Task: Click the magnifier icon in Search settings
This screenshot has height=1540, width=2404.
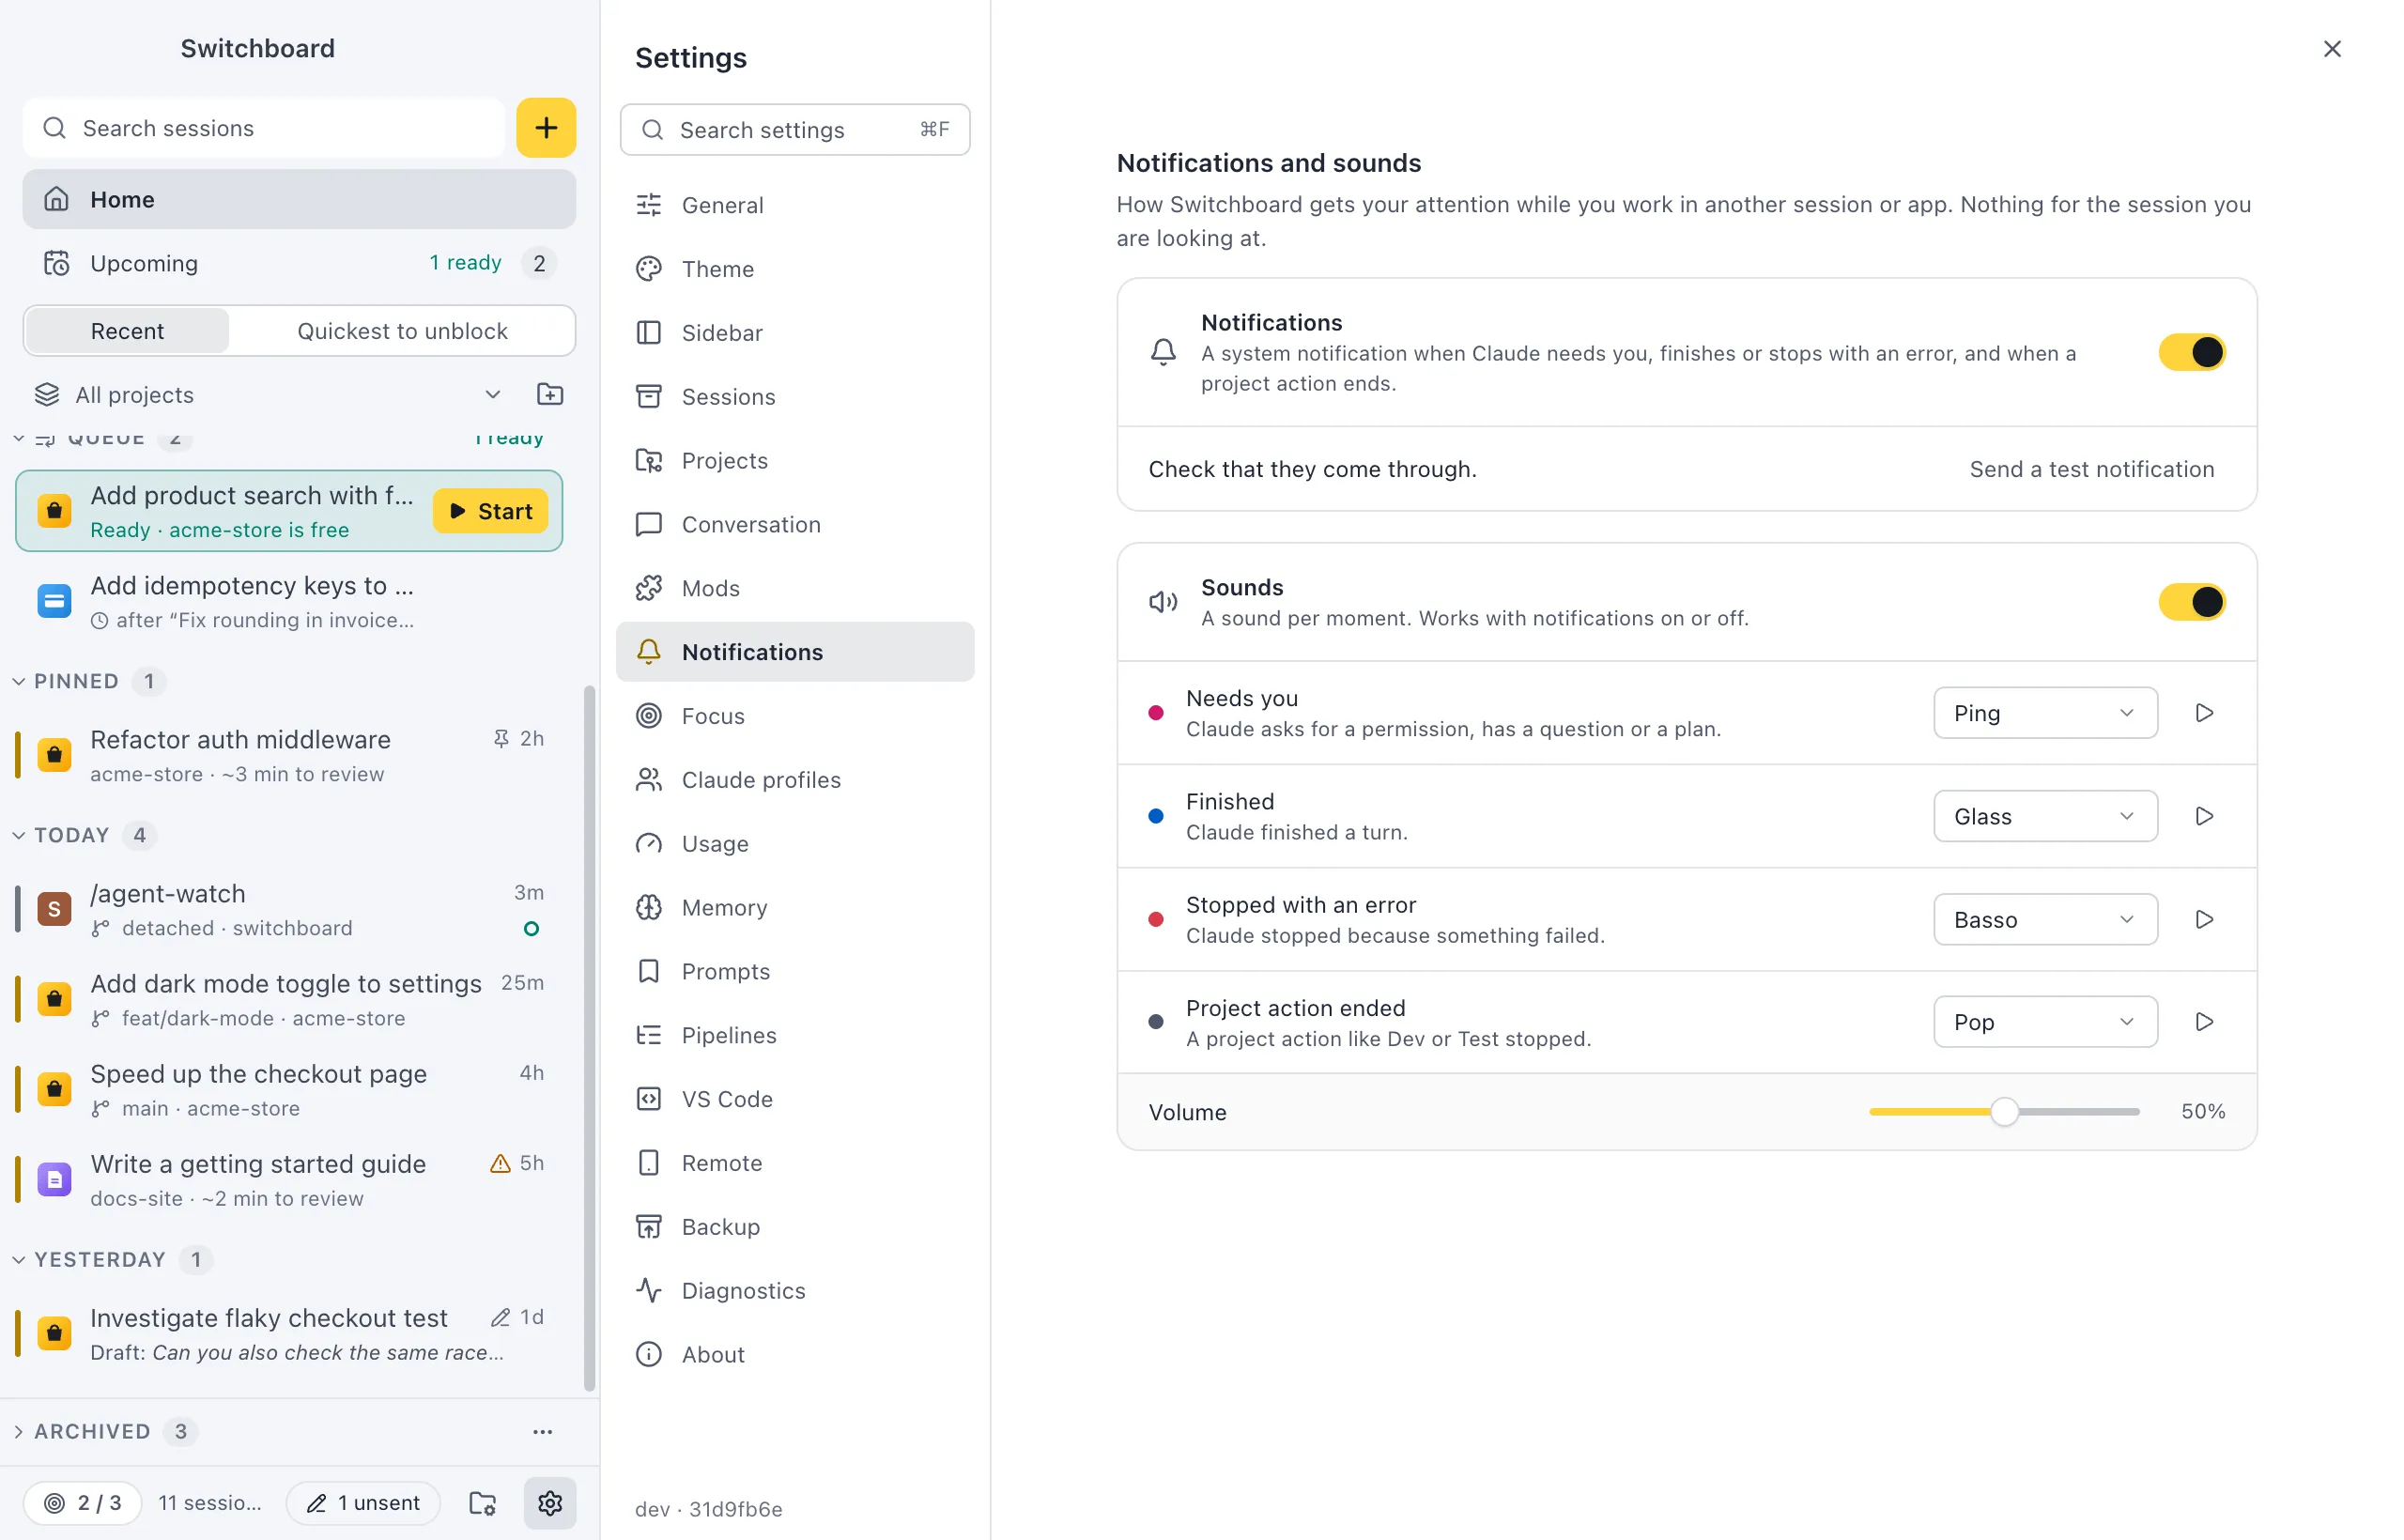Action: pyautogui.click(x=652, y=129)
